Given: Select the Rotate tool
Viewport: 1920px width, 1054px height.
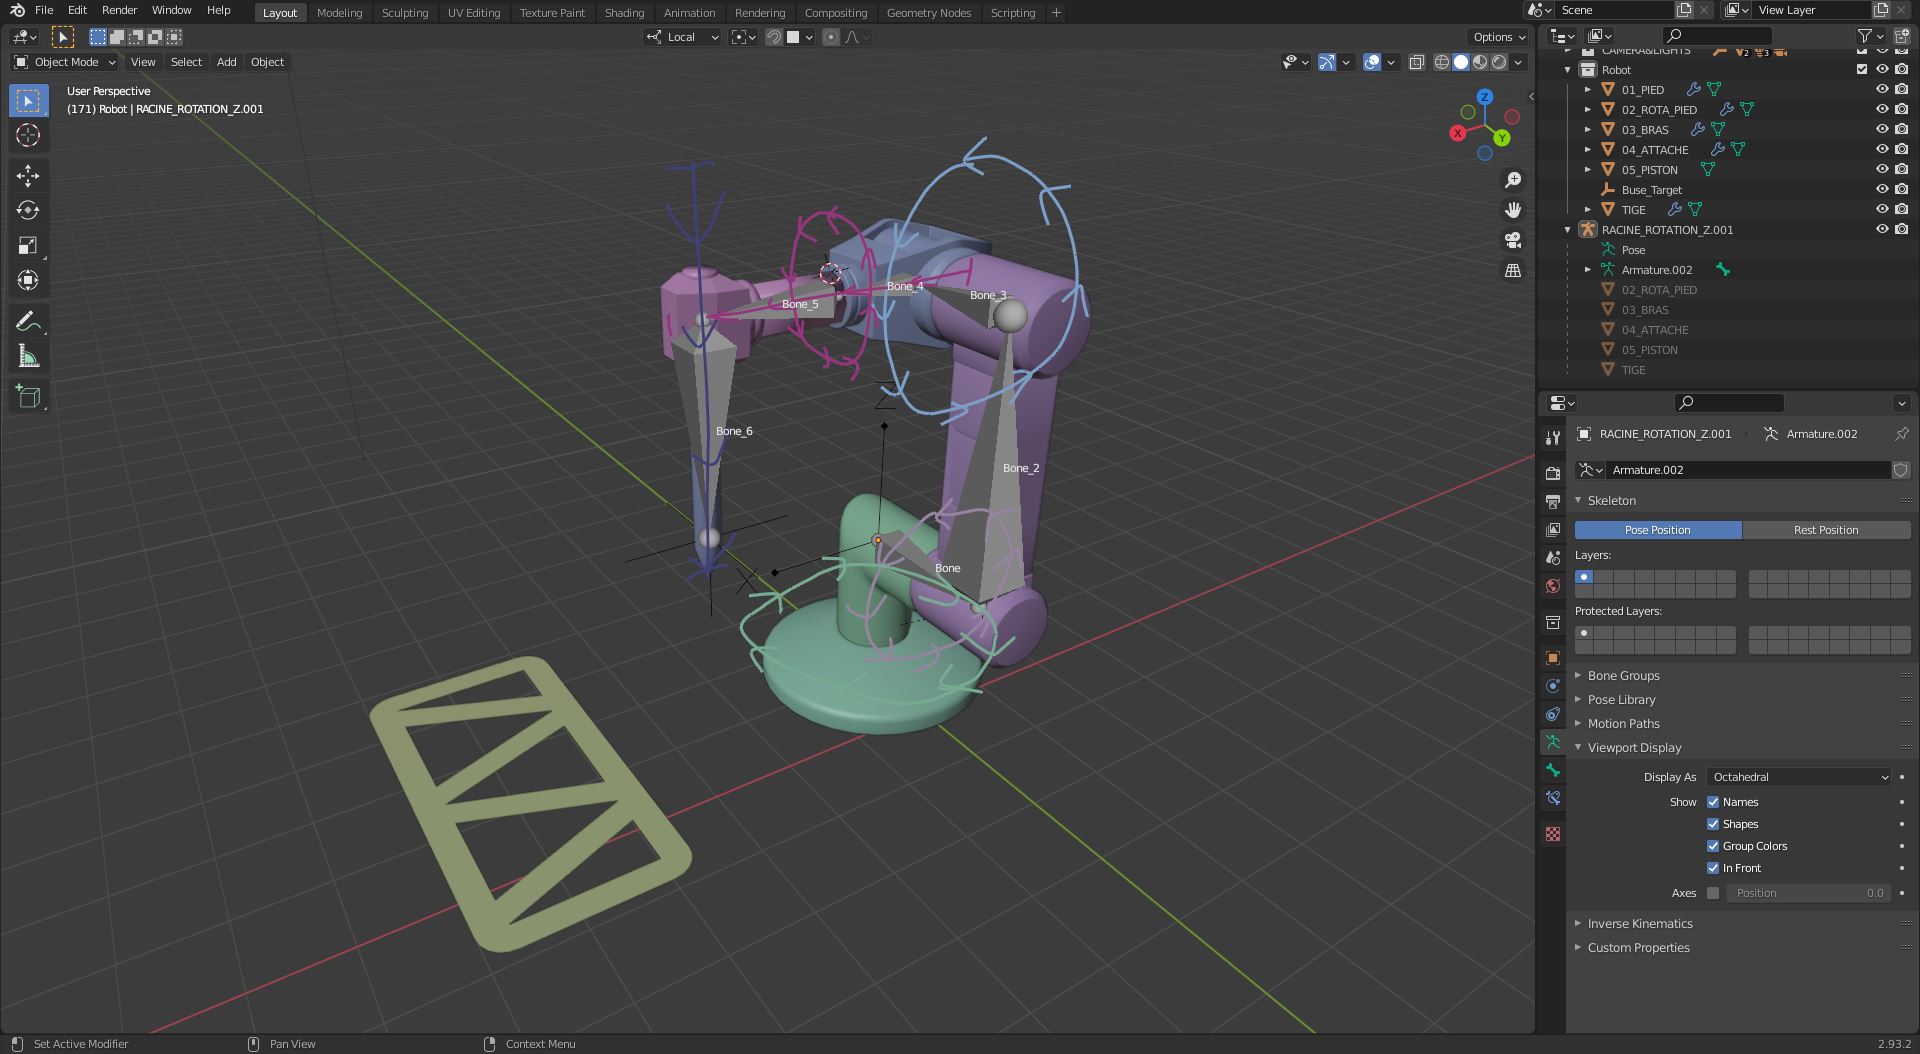Looking at the screenshot, I should pyautogui.click(x=28, y=211).
